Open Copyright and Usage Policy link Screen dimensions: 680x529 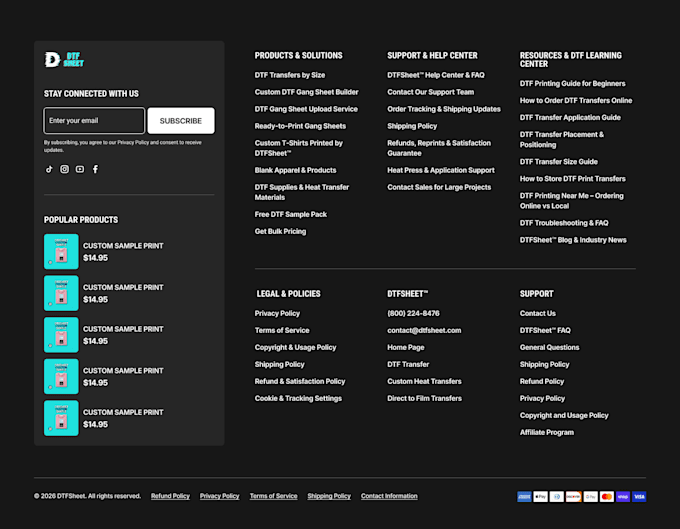(564, 415)
